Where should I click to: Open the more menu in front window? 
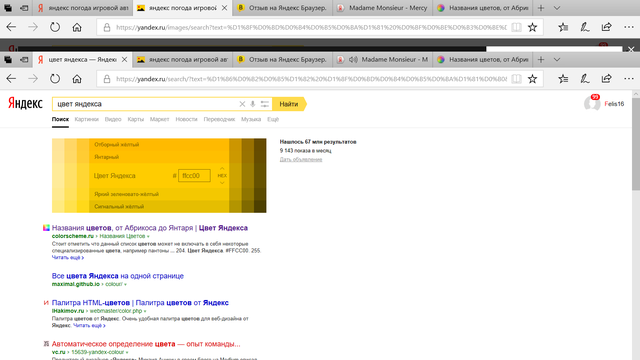[629, 79]
